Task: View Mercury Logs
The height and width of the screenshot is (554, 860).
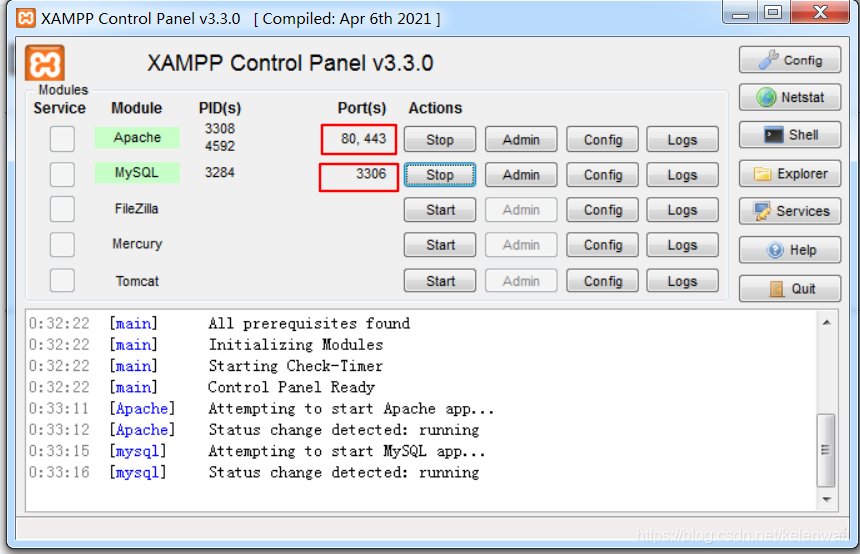Action: click(x=682, y=245)
